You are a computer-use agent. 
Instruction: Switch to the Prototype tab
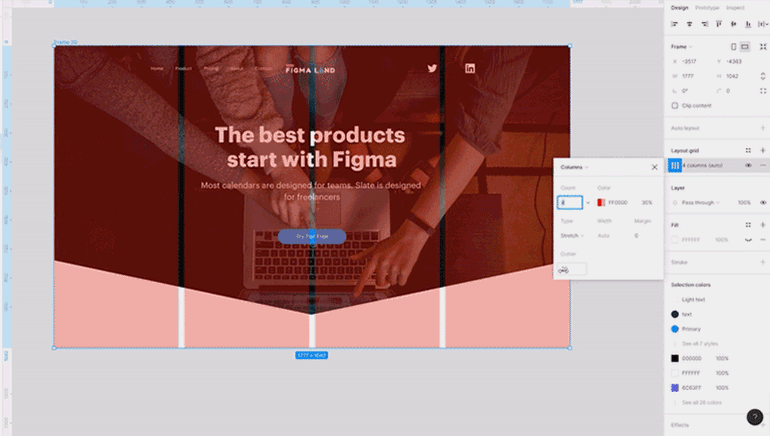point(707,8)
